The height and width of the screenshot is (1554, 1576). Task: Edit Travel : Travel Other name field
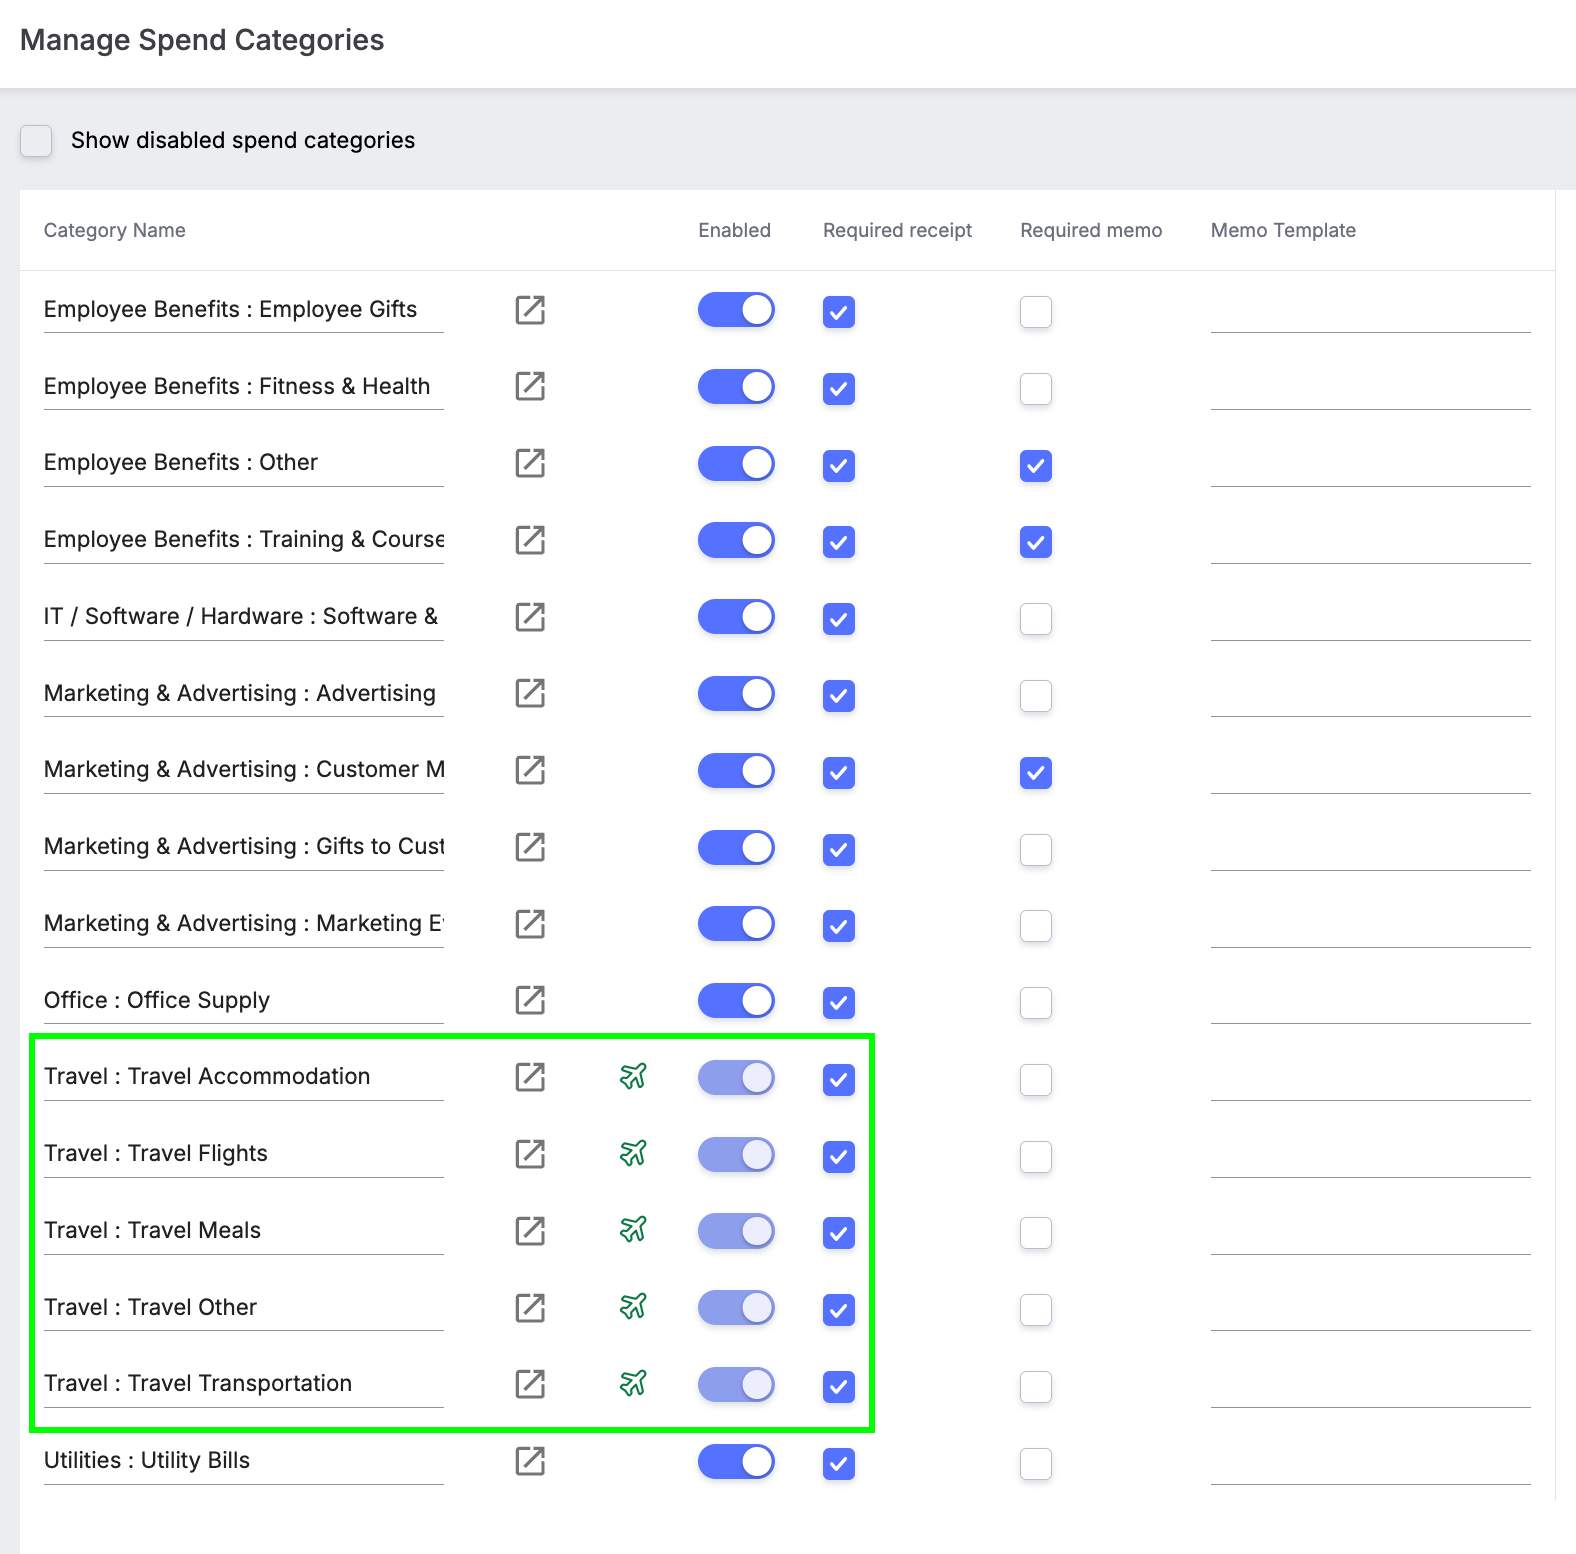pos(244,1308)
